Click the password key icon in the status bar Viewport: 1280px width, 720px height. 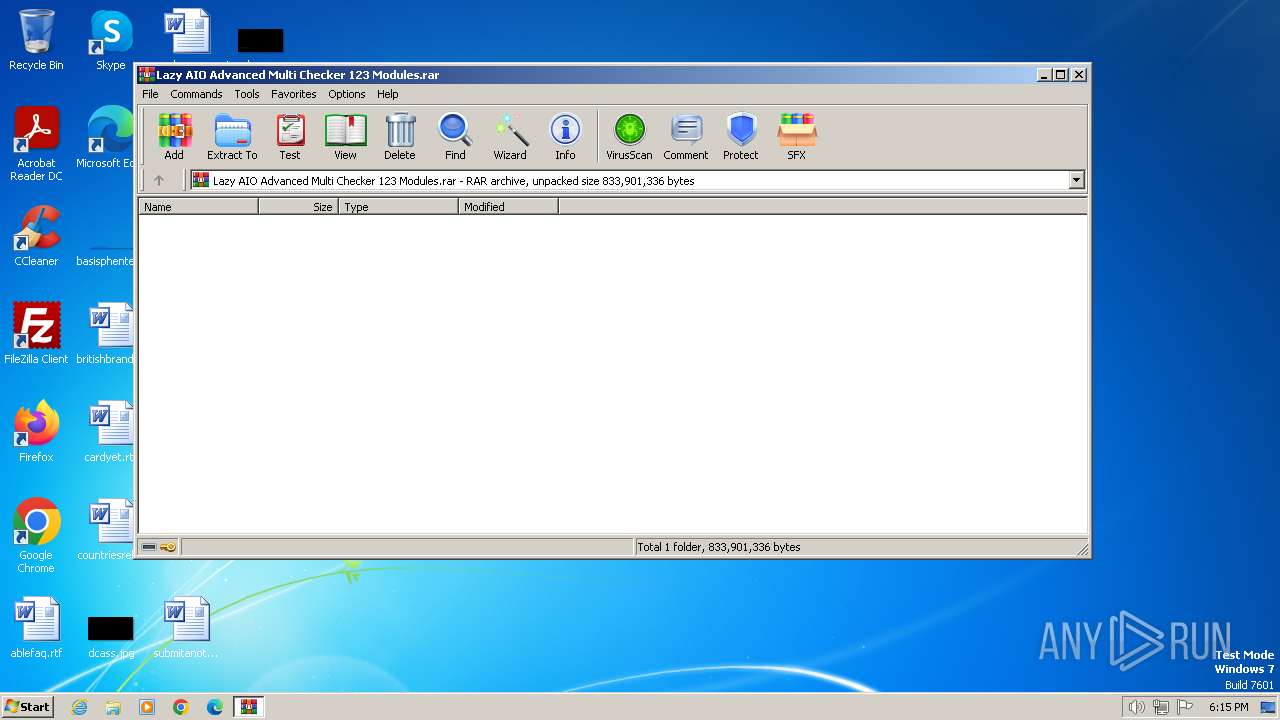pos(168,547)
